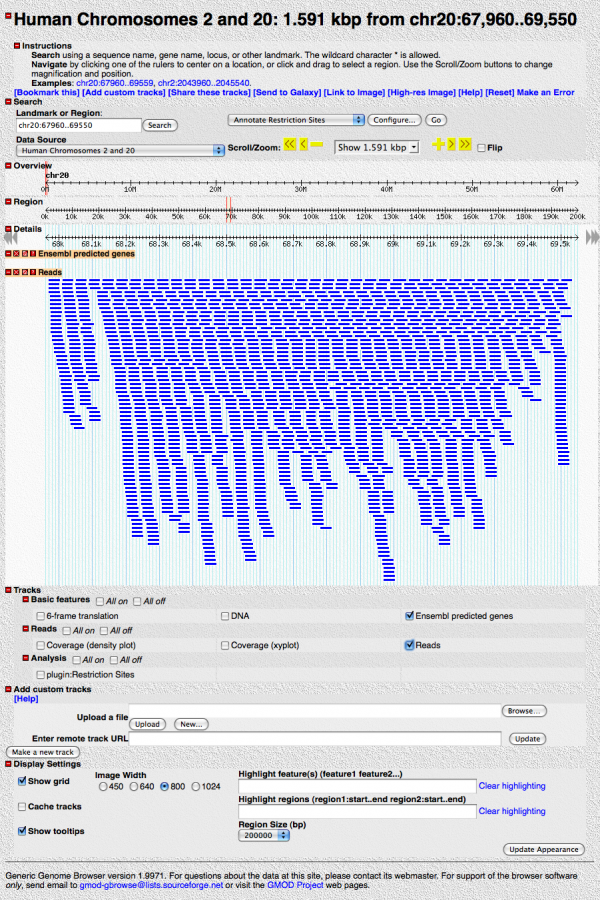Viewport: 600px width, 900px height.
Task: Collapse the Details section
Action: [9, 228]
